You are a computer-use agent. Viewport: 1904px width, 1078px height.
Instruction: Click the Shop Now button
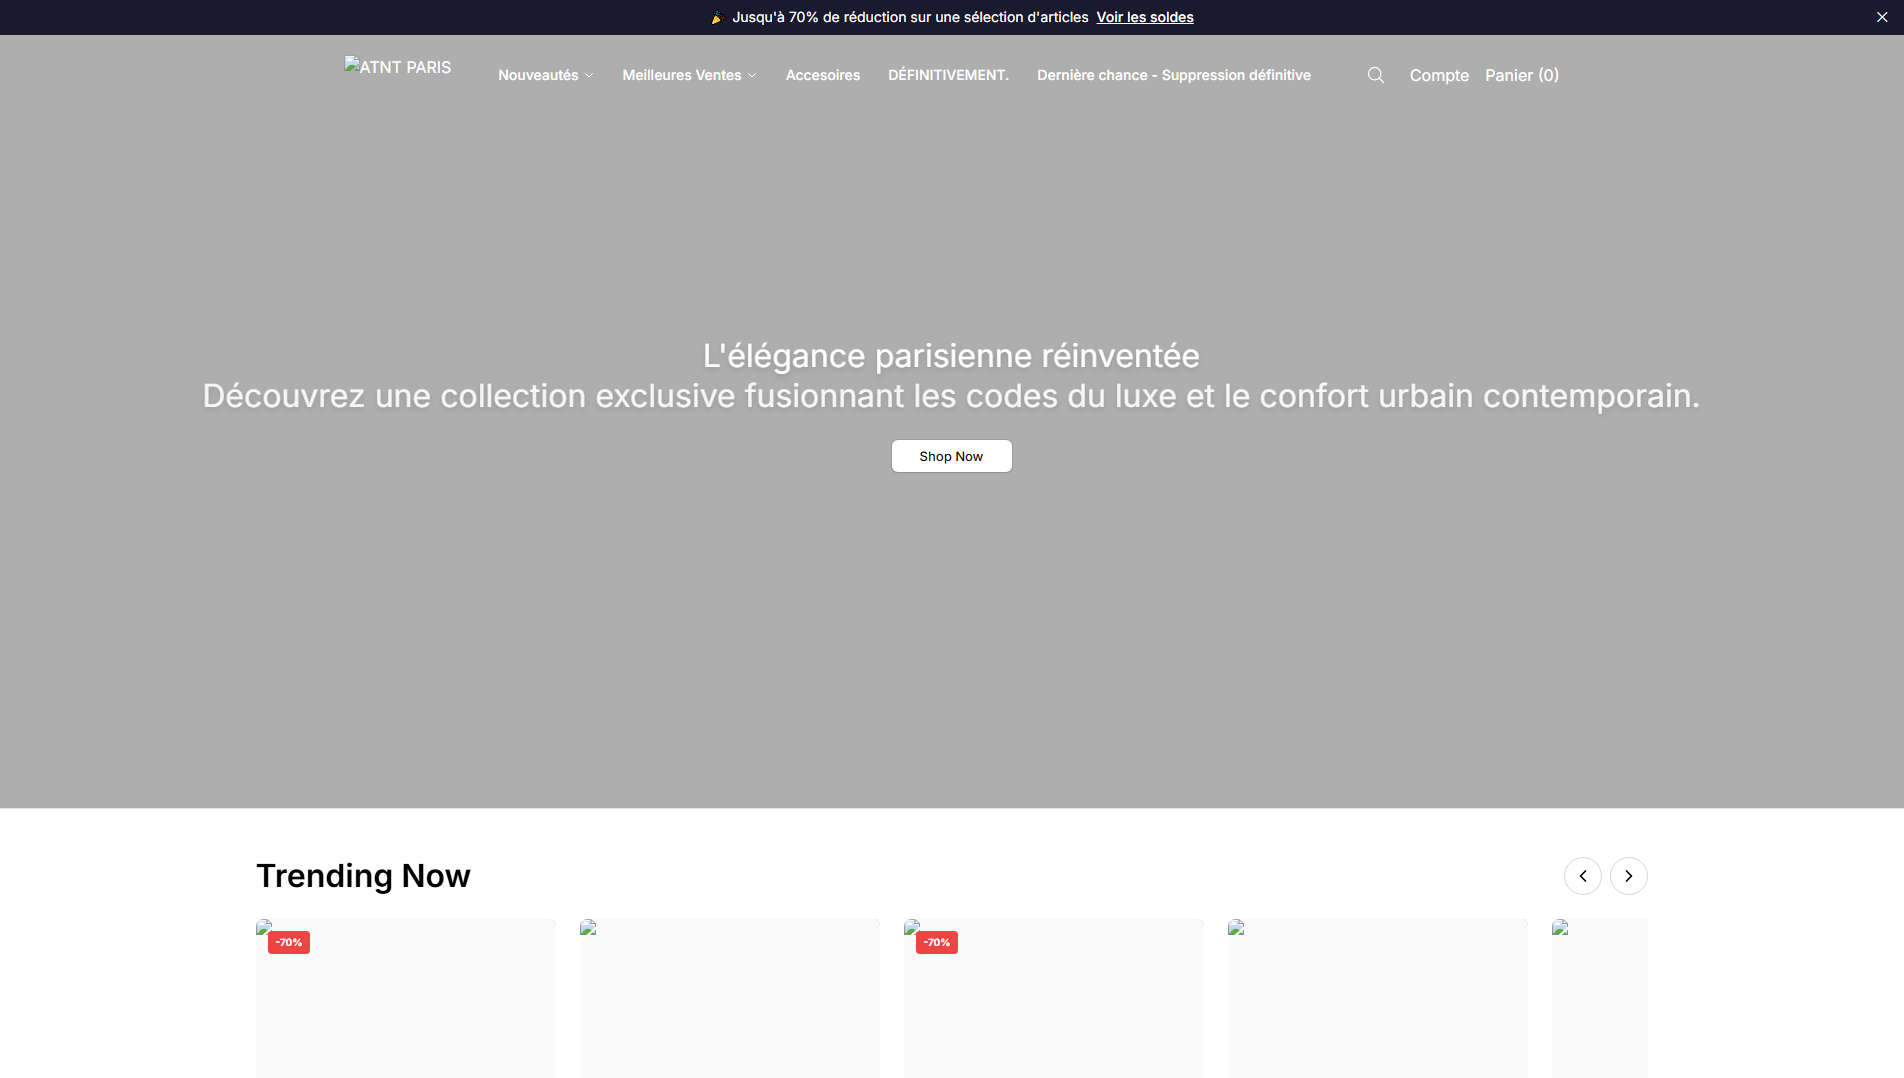952,456
